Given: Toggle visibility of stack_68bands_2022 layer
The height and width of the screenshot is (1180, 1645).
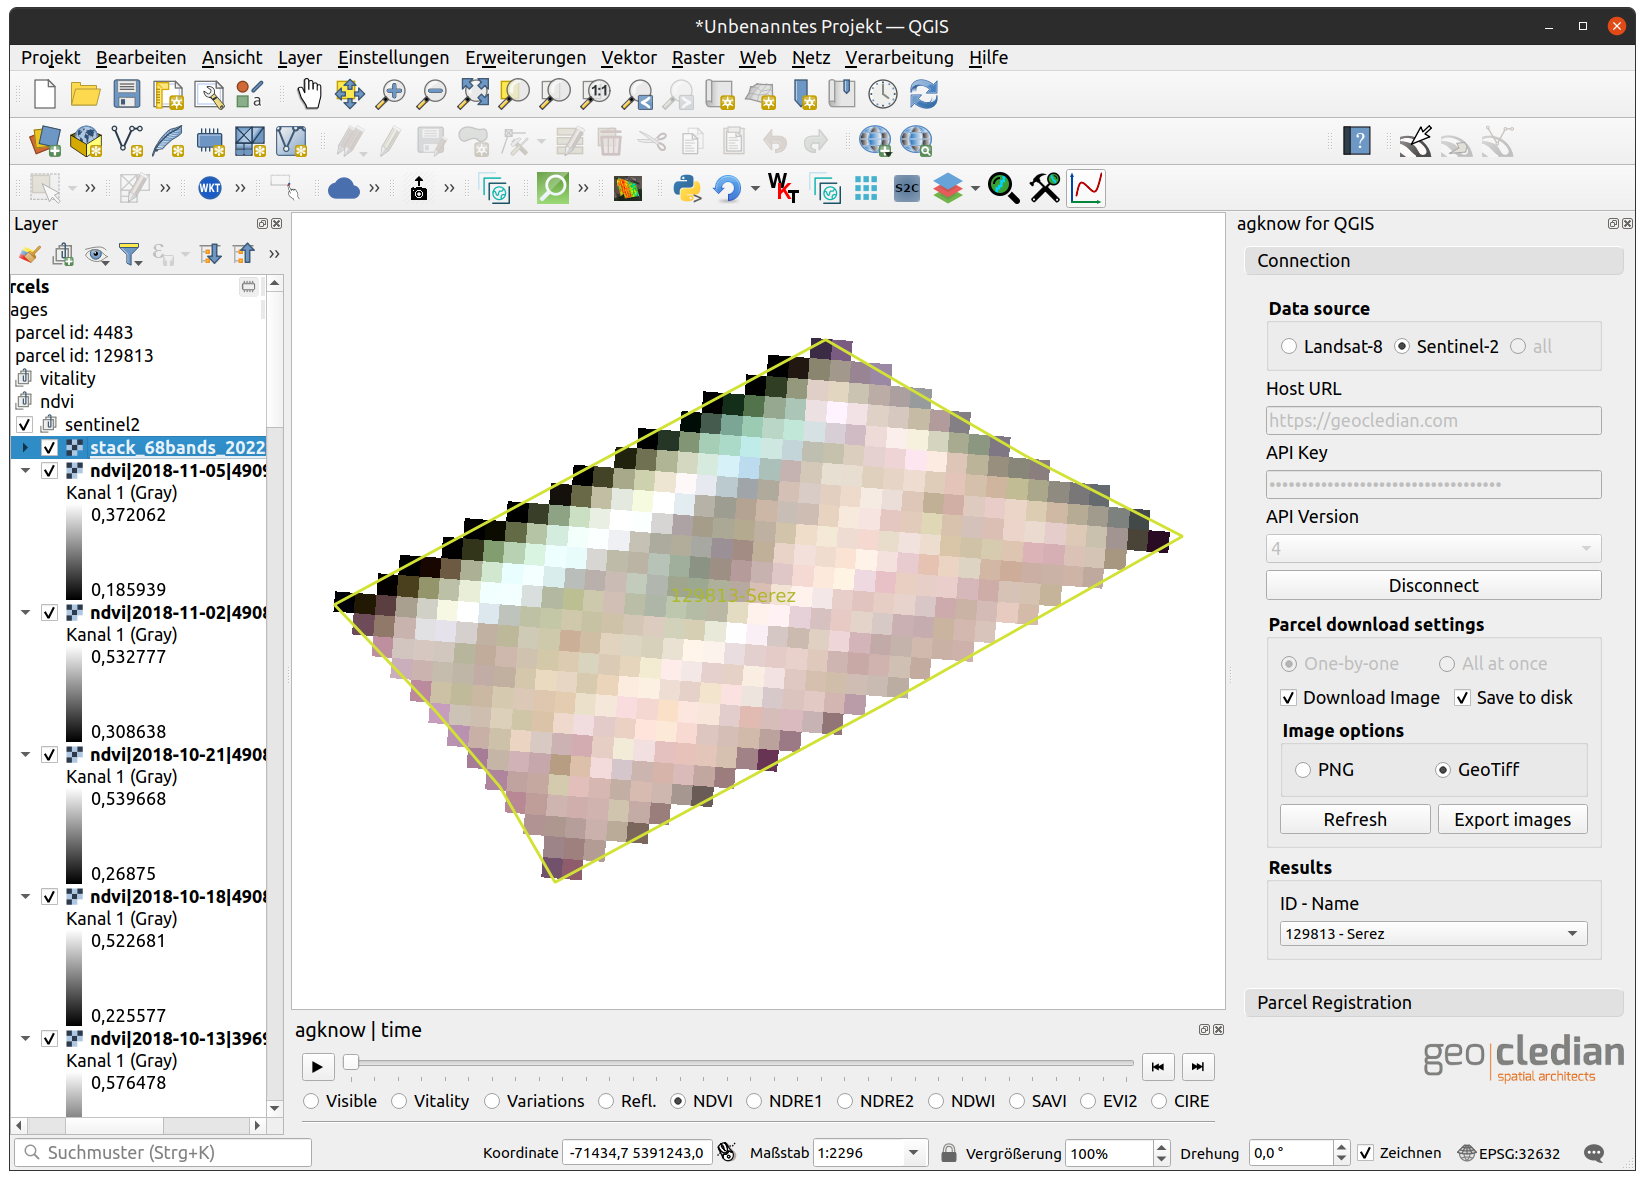Looking at the screenshot, I should [49, 447].
